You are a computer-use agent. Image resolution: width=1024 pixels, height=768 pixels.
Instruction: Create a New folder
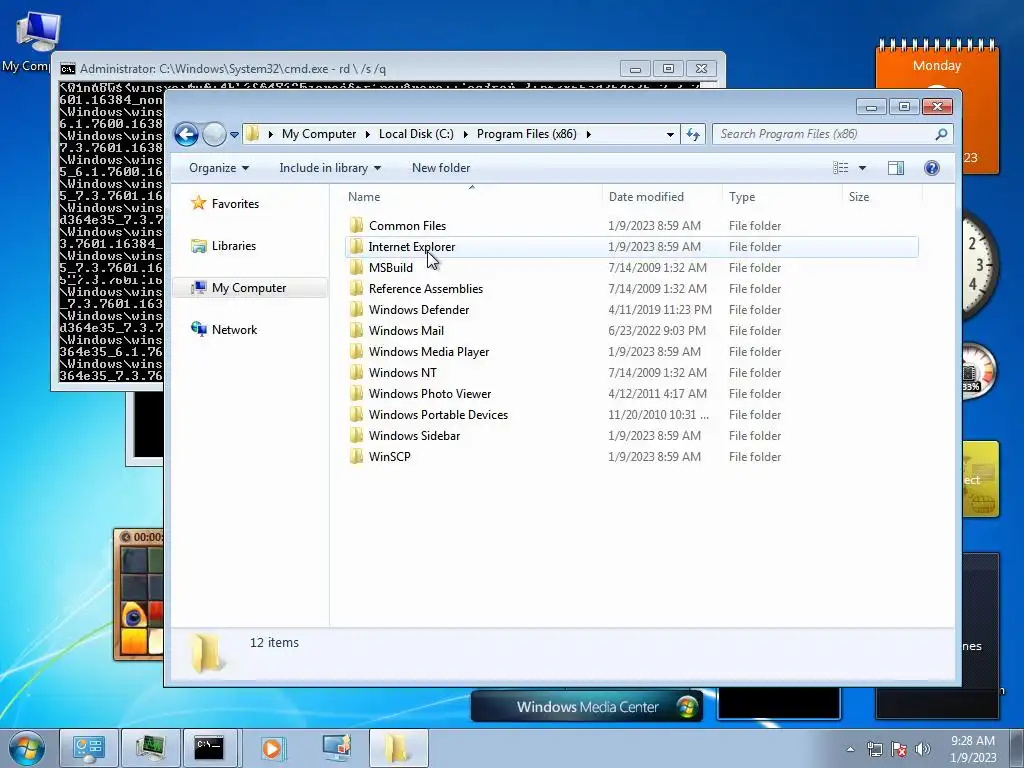(x=441, y=168)
